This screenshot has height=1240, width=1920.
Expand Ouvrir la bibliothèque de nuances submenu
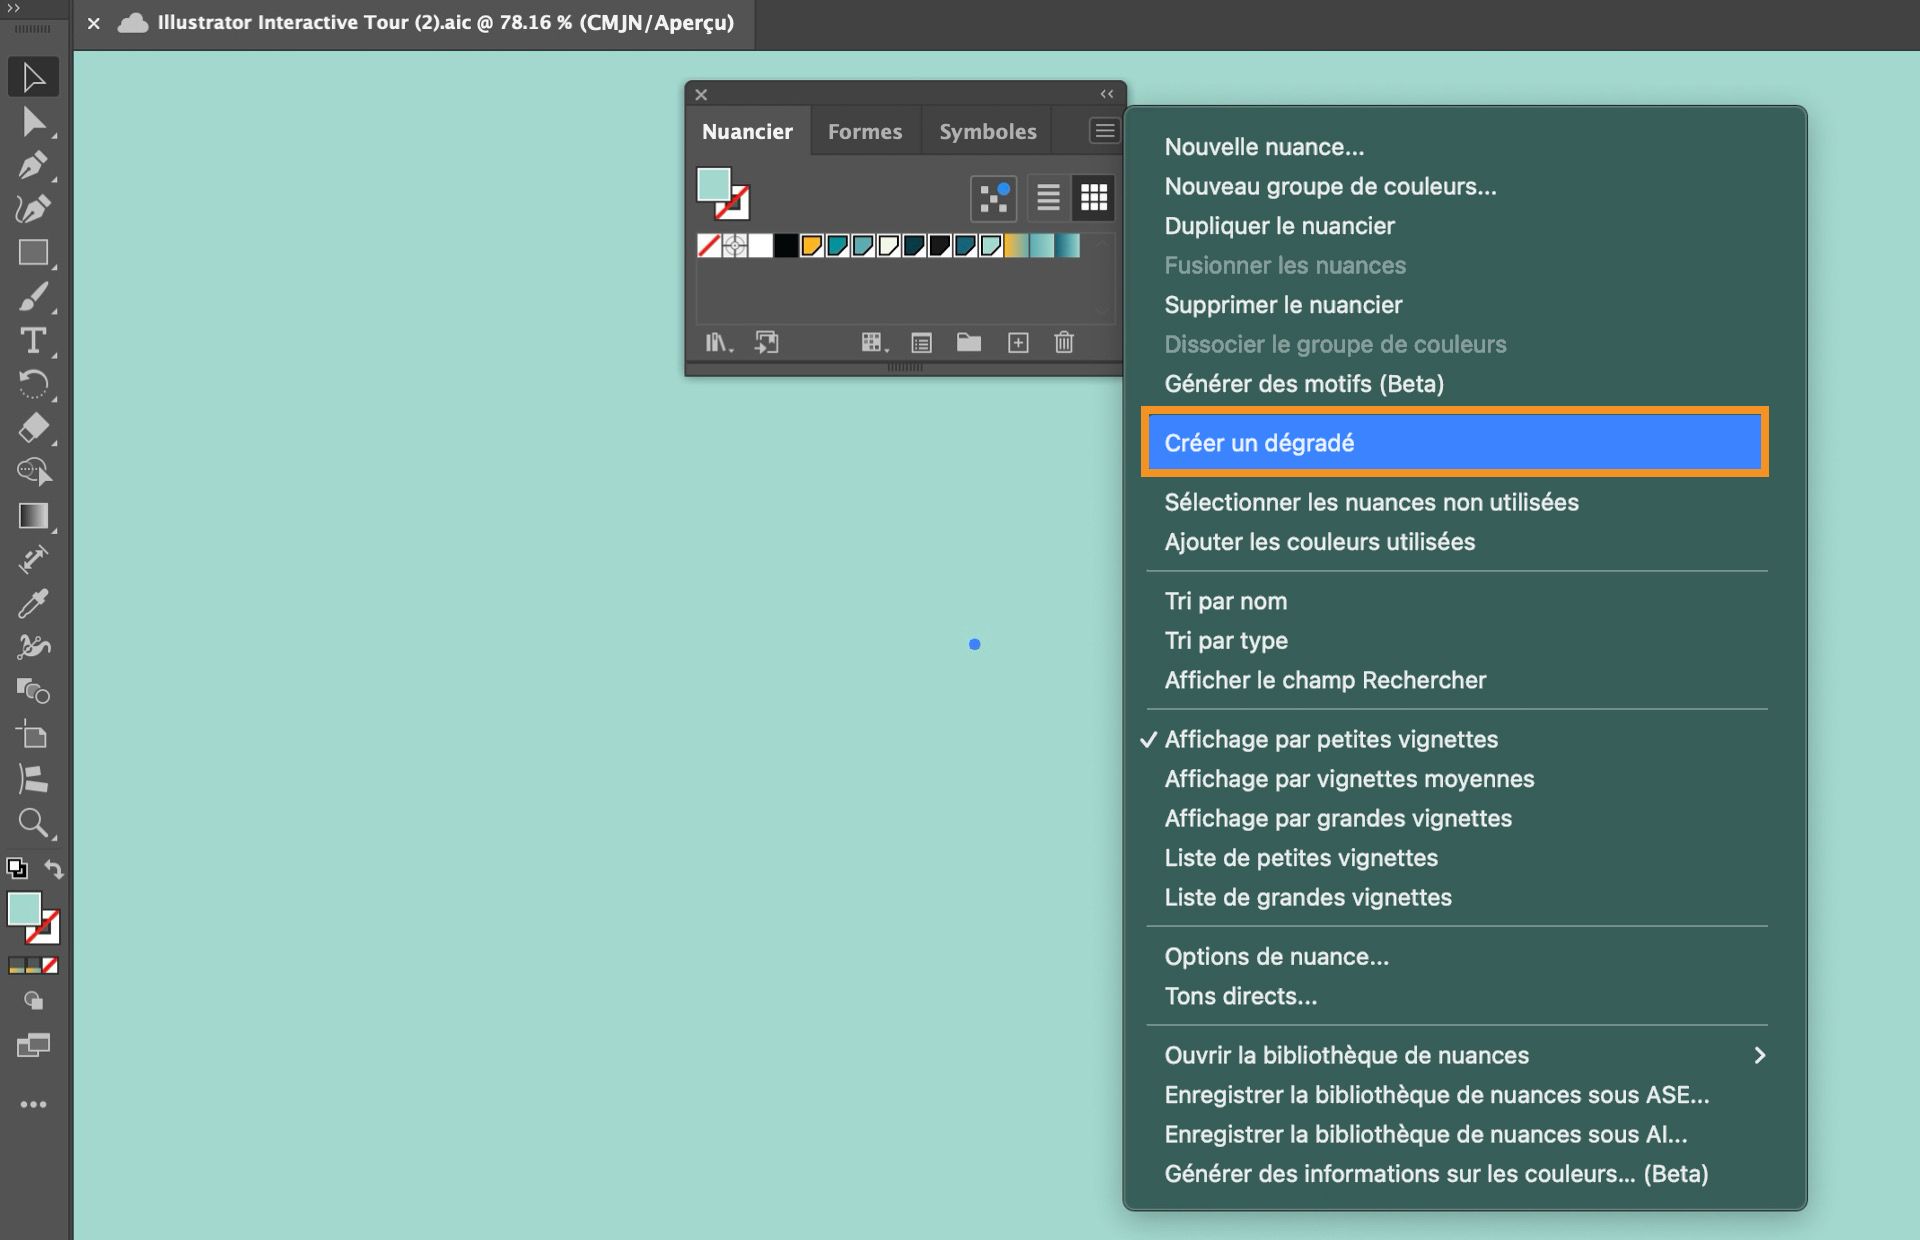(x=1346, y=1055)
